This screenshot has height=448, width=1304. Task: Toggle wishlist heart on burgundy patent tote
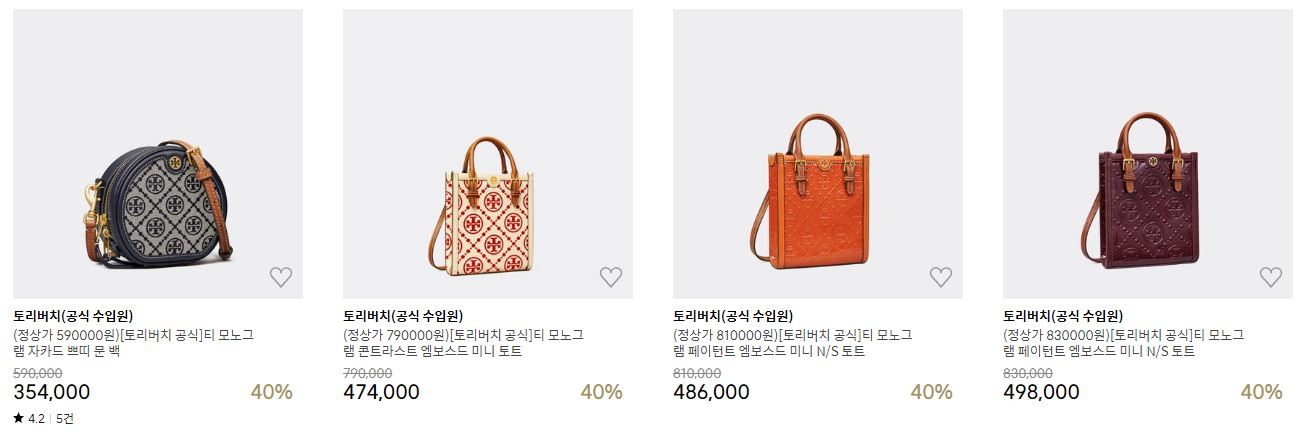[x=1271, y=277]
